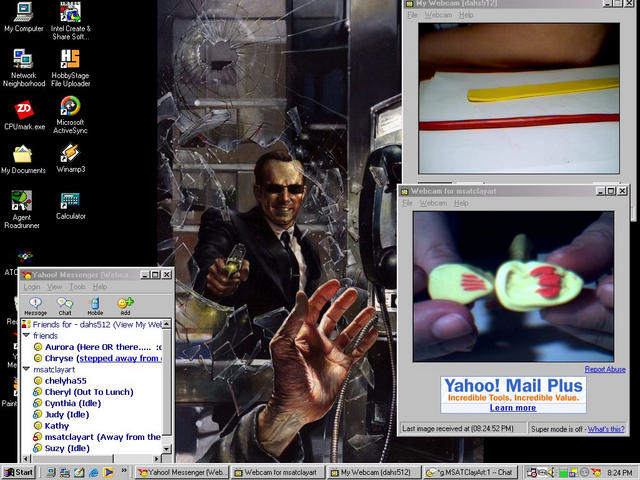Image resolution: width=640 pixels, height=480 pixels.
Task: Select Chryse in friends list
Action: [98, 358]
